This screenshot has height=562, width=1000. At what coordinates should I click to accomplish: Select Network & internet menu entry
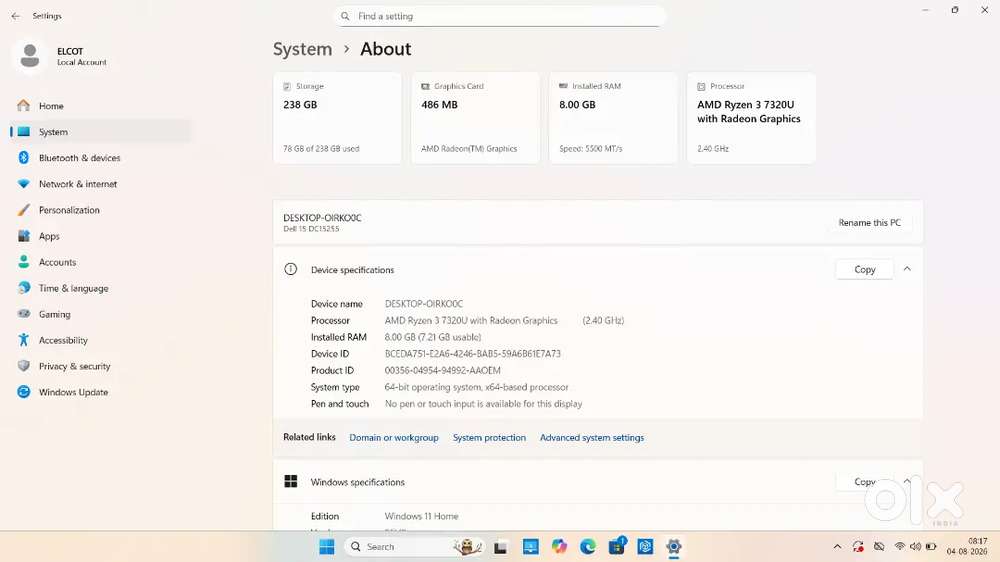[x=100, y=184]
